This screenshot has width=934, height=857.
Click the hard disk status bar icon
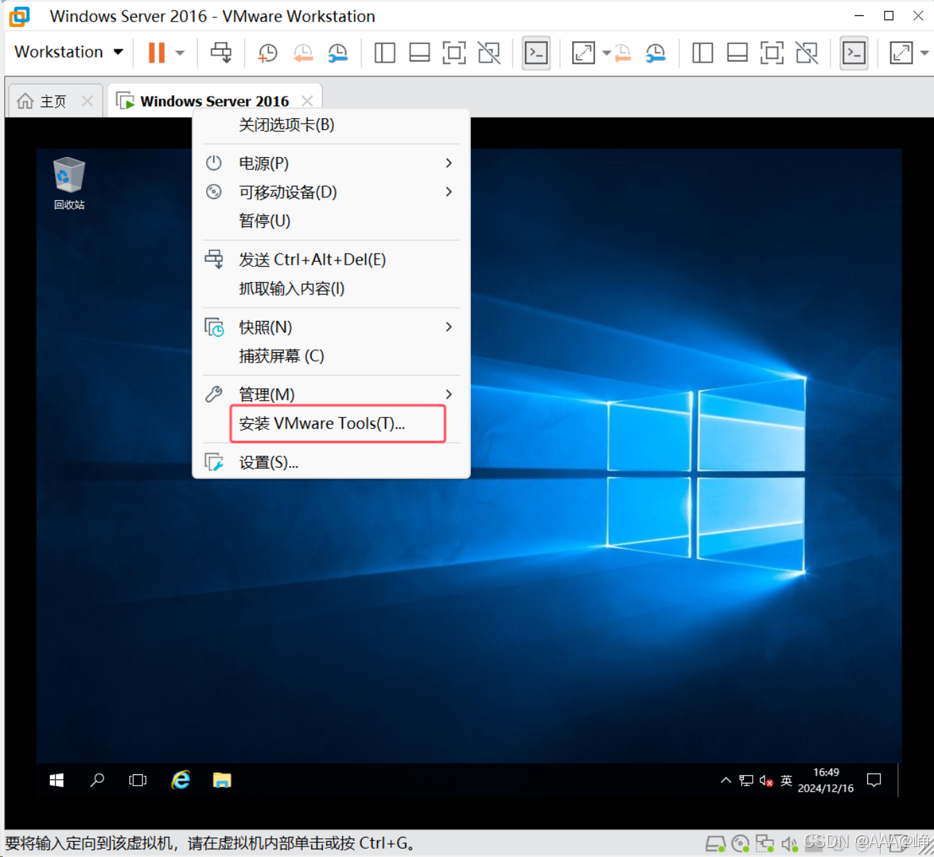point(715,843)
